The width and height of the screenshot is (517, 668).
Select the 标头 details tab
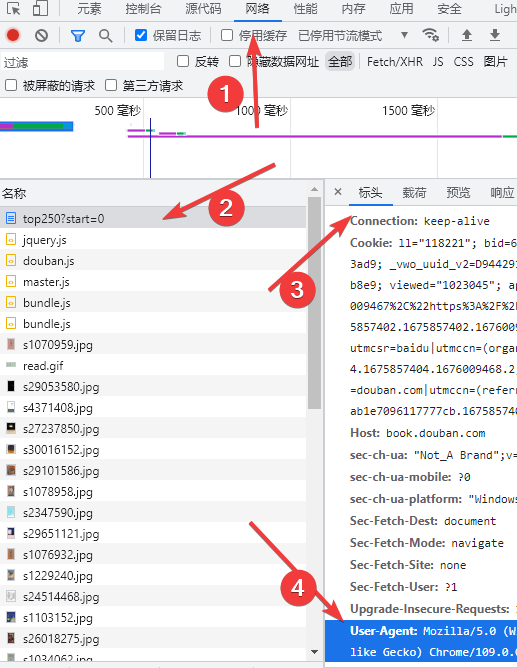370,193
